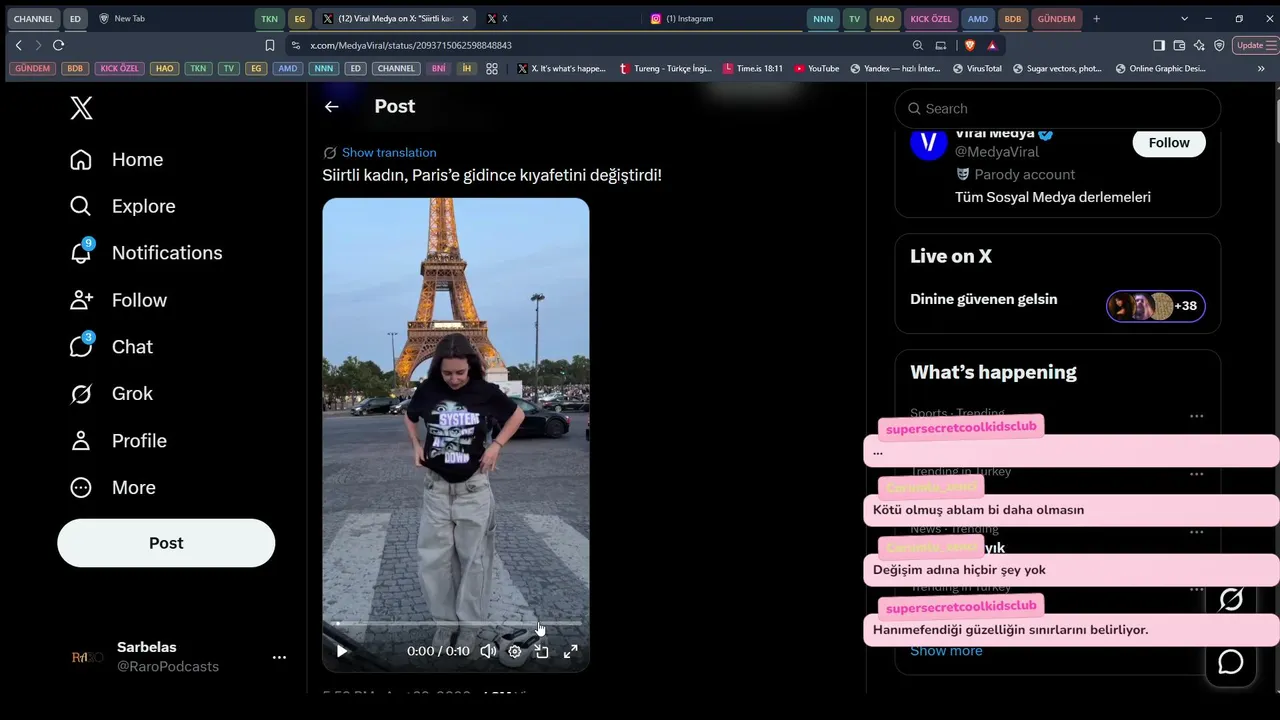Open the Tureng bookmark
The width and height of the screenshot is (1280, 720).
(666, 69)
